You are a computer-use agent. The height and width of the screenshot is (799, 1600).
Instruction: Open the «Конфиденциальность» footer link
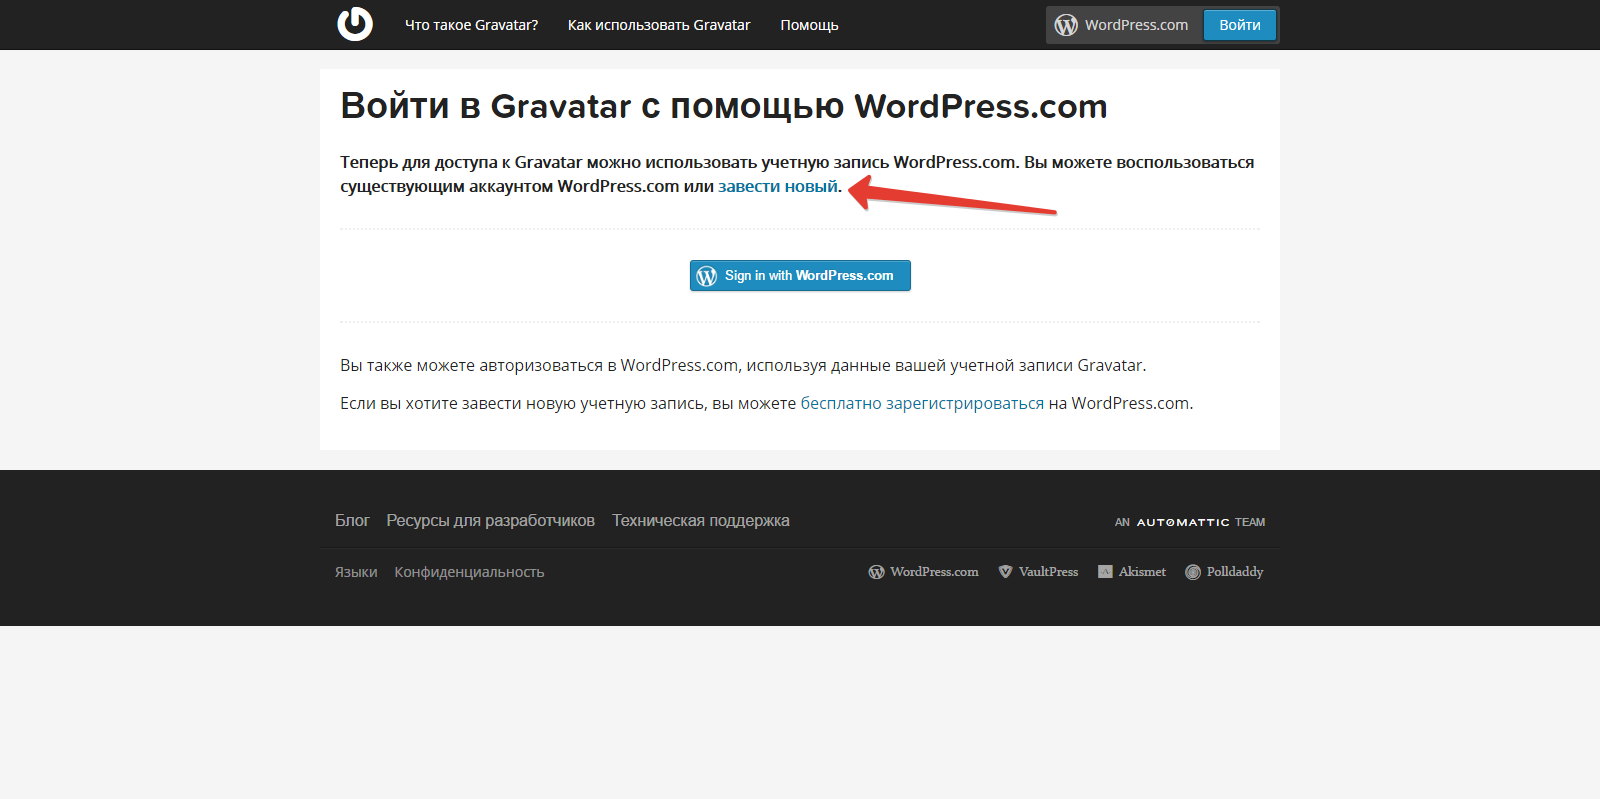pos(469,572)
